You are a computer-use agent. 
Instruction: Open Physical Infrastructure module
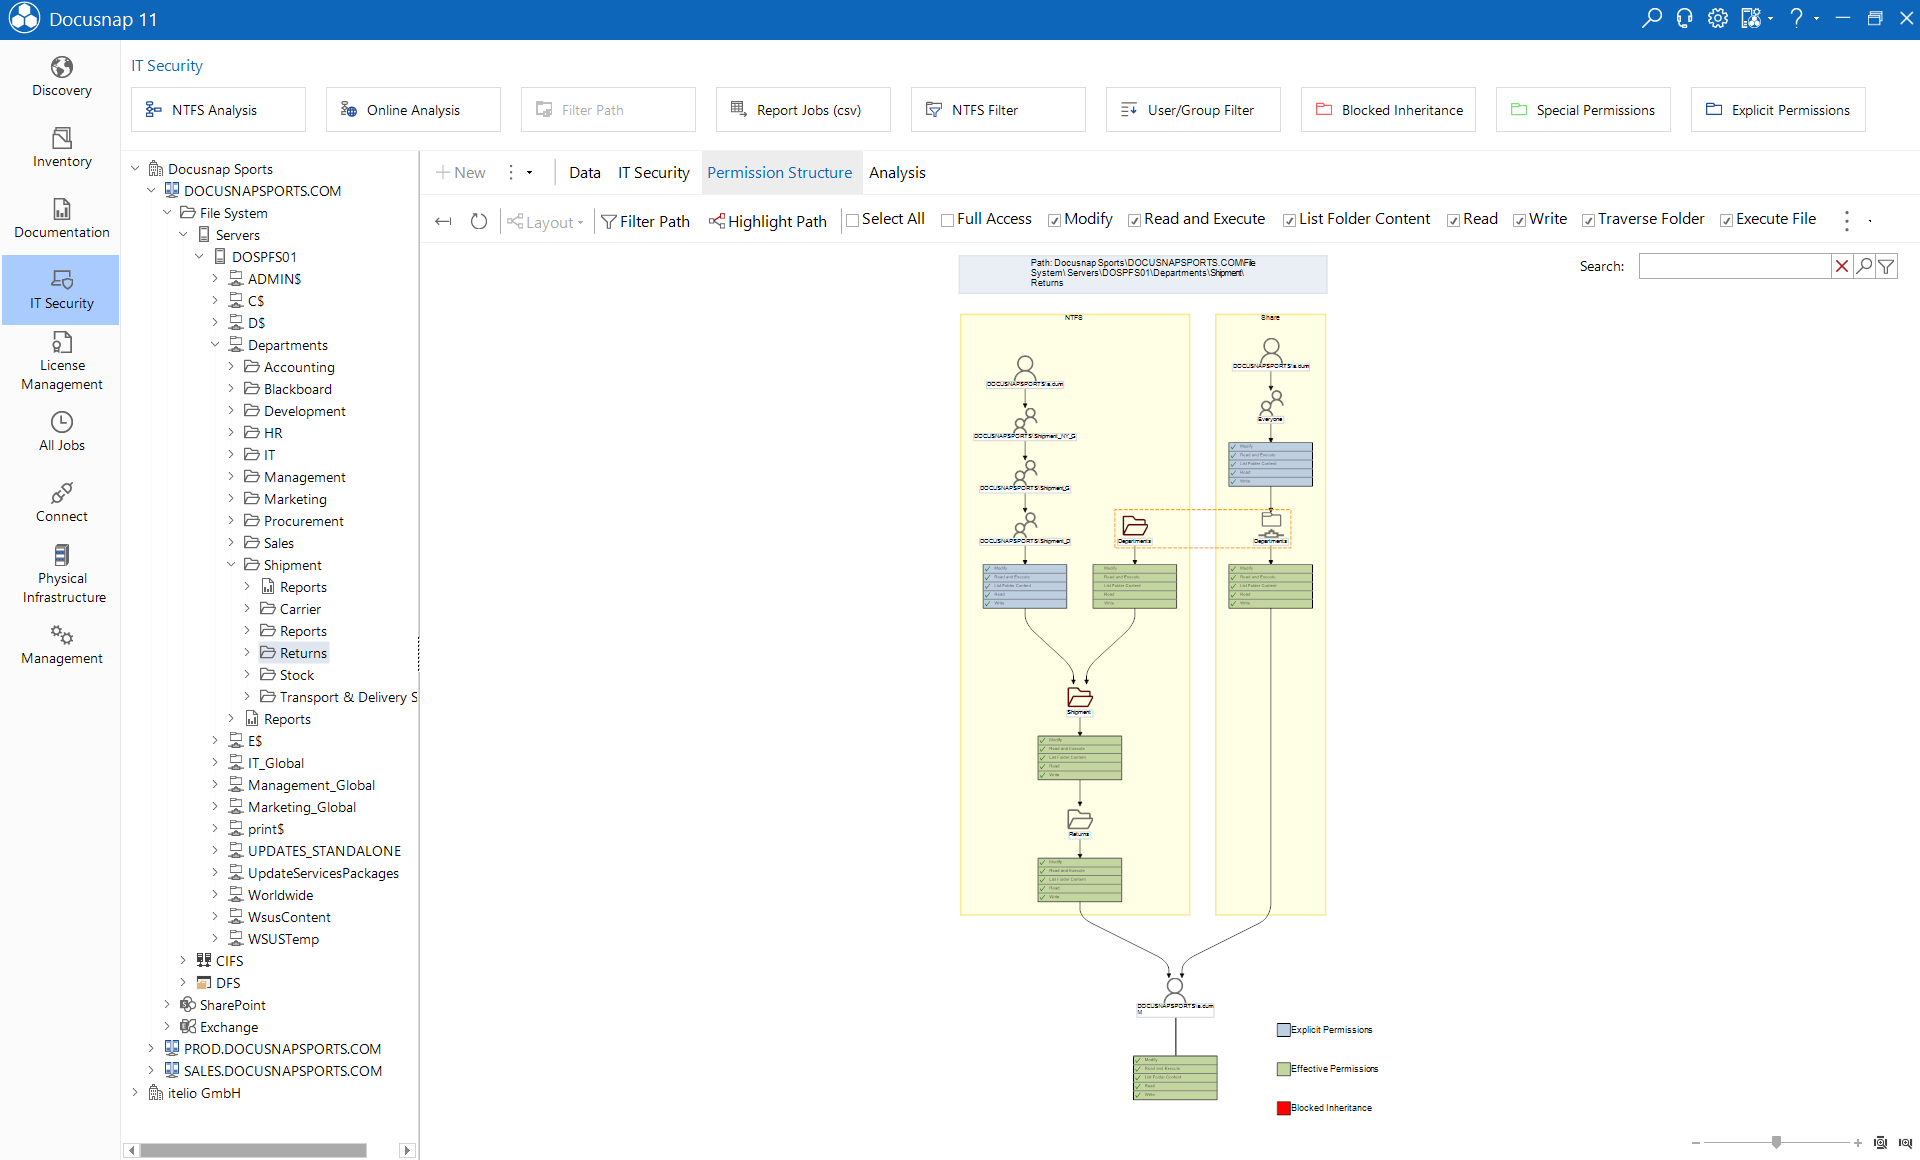coord(61,574)
